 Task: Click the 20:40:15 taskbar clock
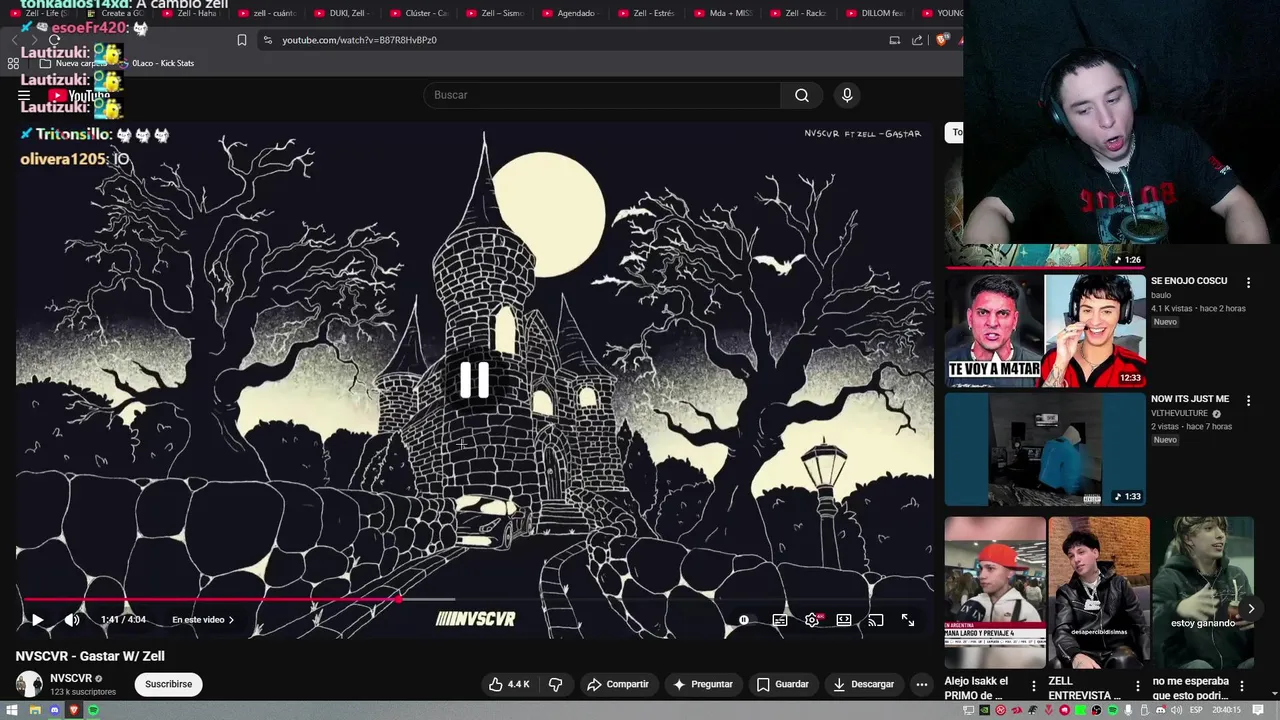click(1227, 710)
